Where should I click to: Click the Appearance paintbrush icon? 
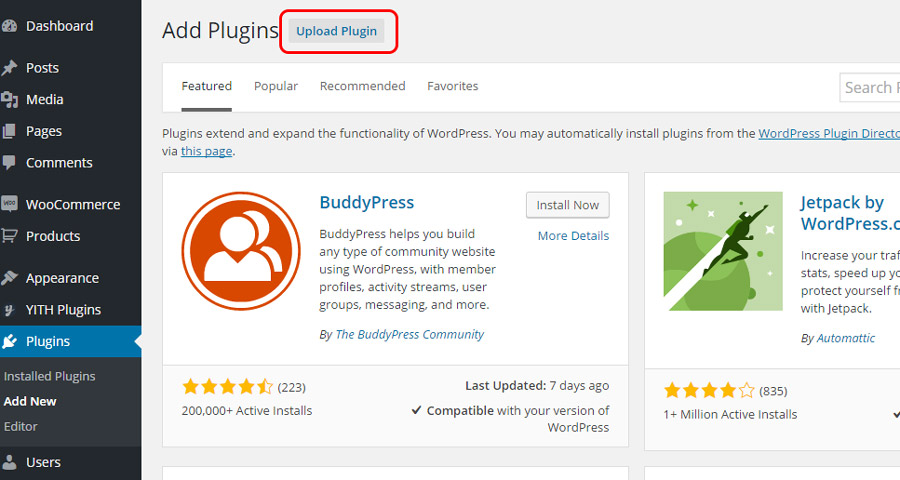tap(9, 278)
